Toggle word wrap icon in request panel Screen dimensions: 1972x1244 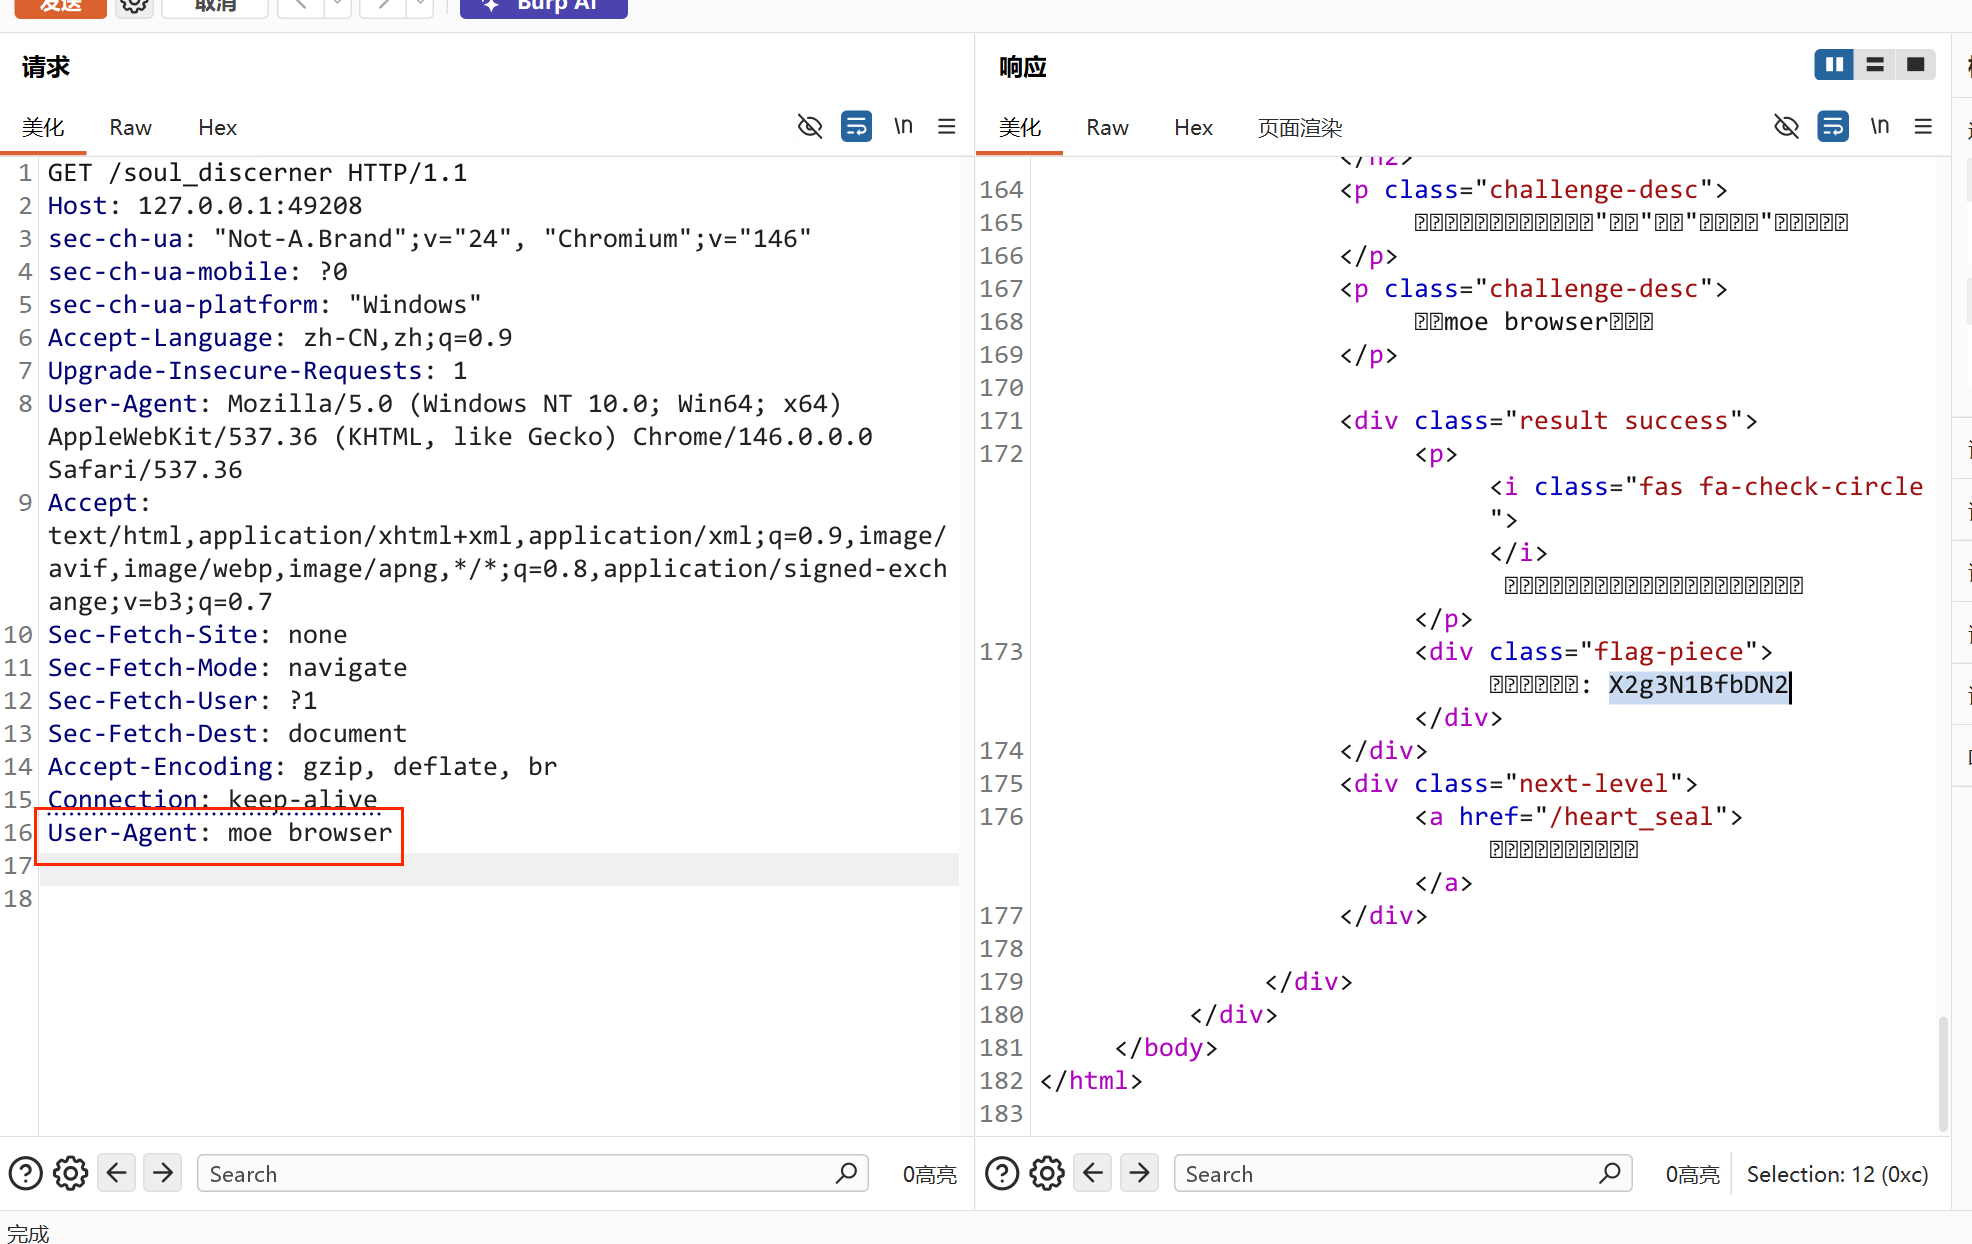856,126
